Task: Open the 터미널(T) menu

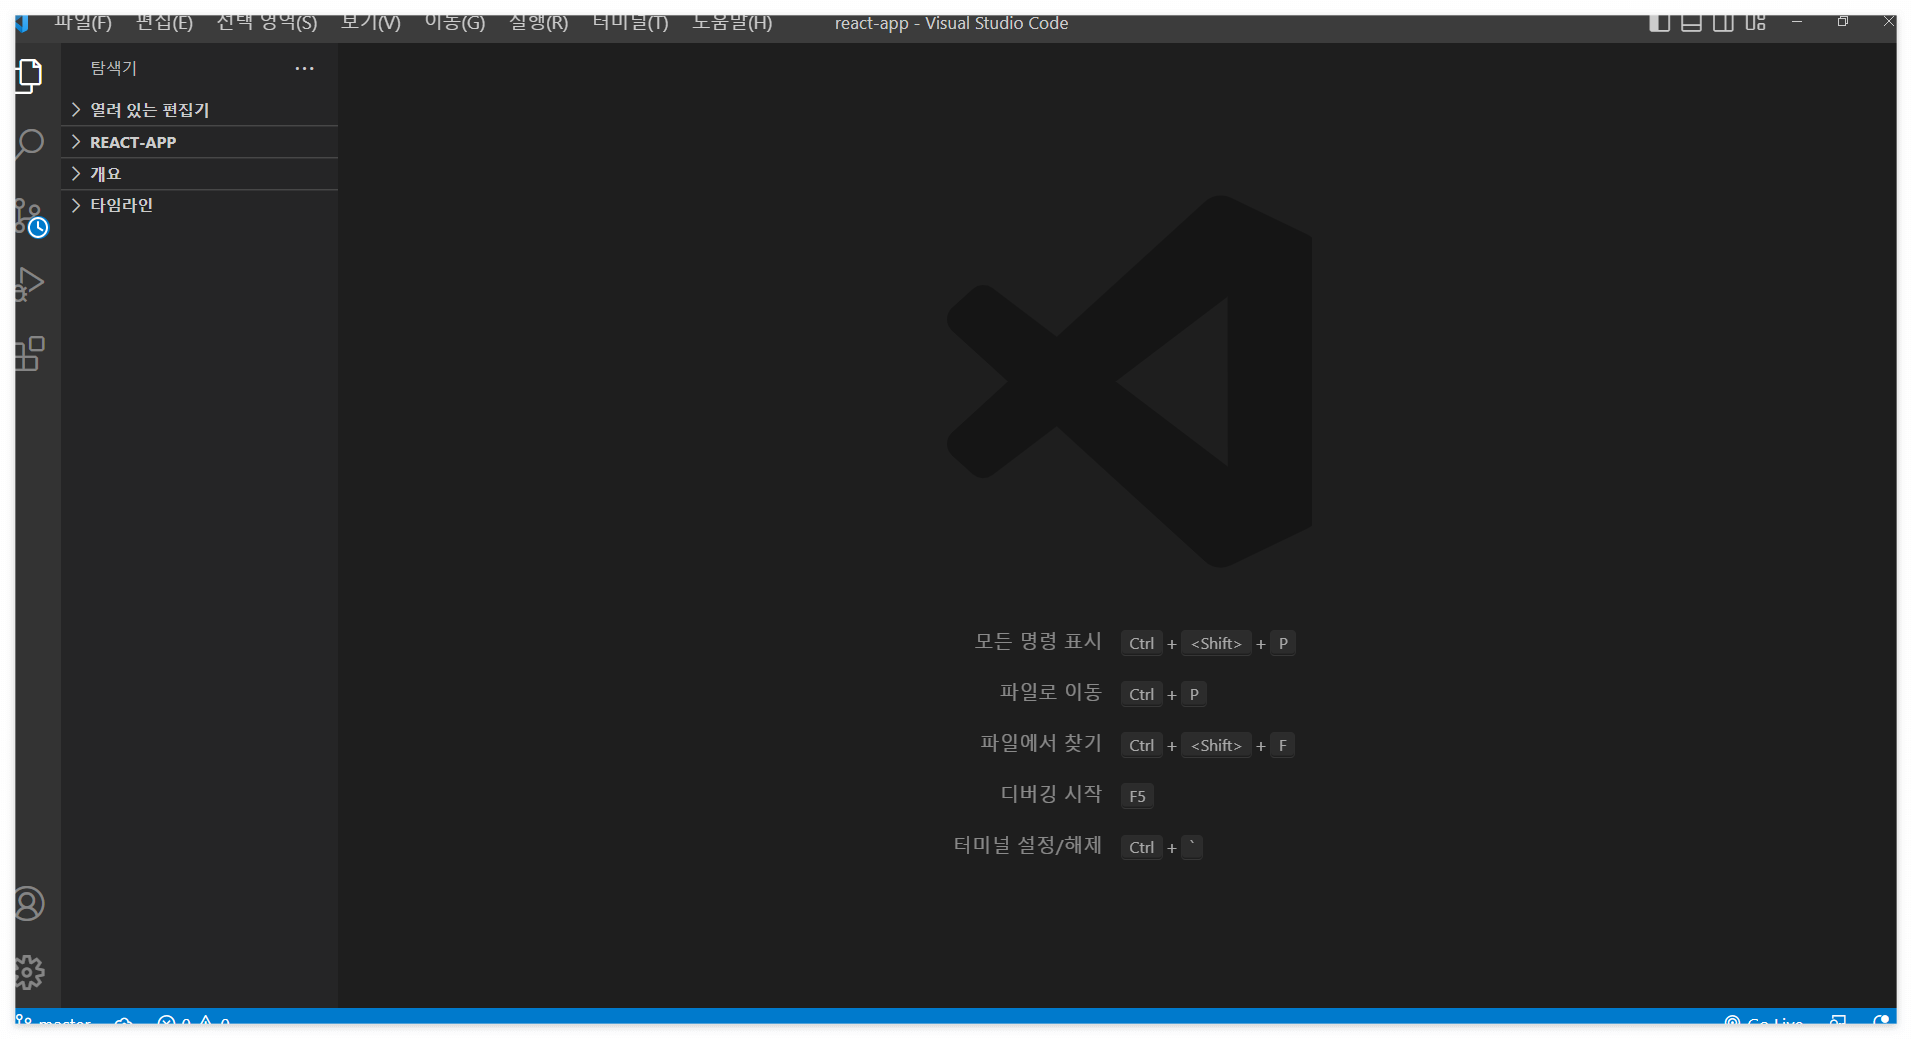Action: coord(630,23)
